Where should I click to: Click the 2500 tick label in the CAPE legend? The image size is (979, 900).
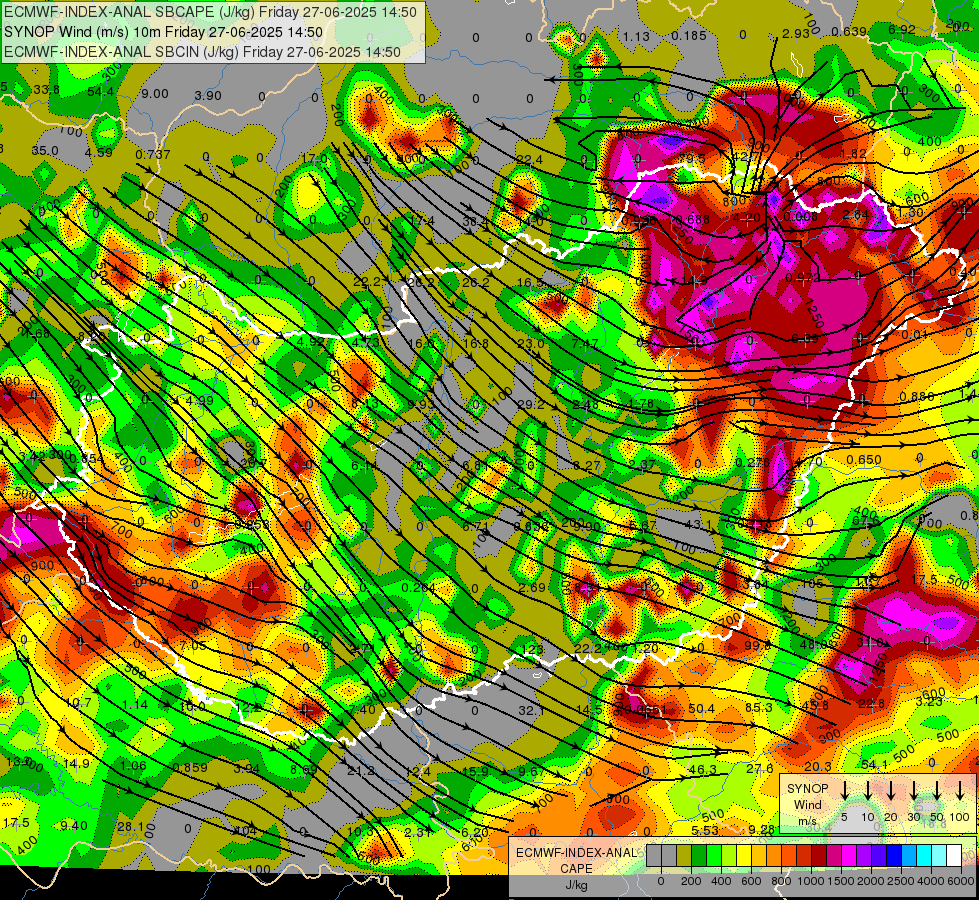(x=901, y=881)
